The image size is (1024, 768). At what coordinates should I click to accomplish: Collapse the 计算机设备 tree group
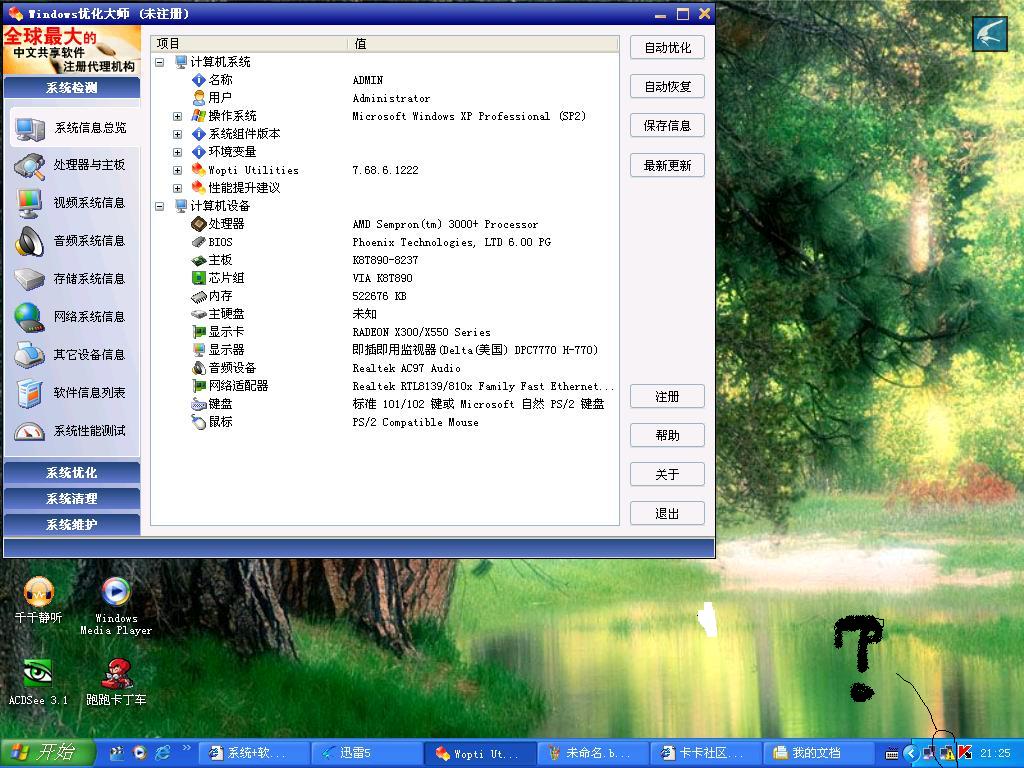click(159, 206)
